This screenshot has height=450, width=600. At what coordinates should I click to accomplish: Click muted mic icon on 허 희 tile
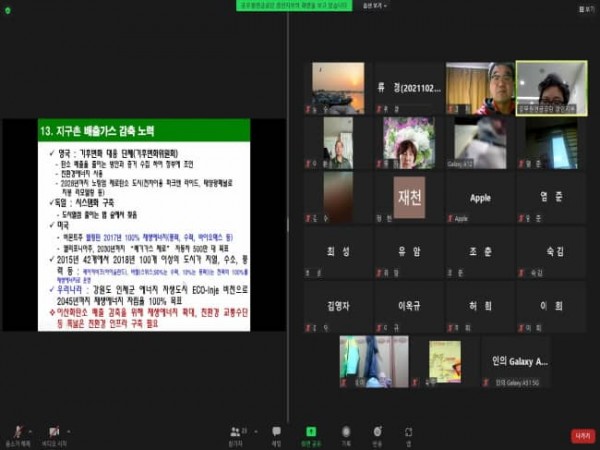[x=450, y=328]
